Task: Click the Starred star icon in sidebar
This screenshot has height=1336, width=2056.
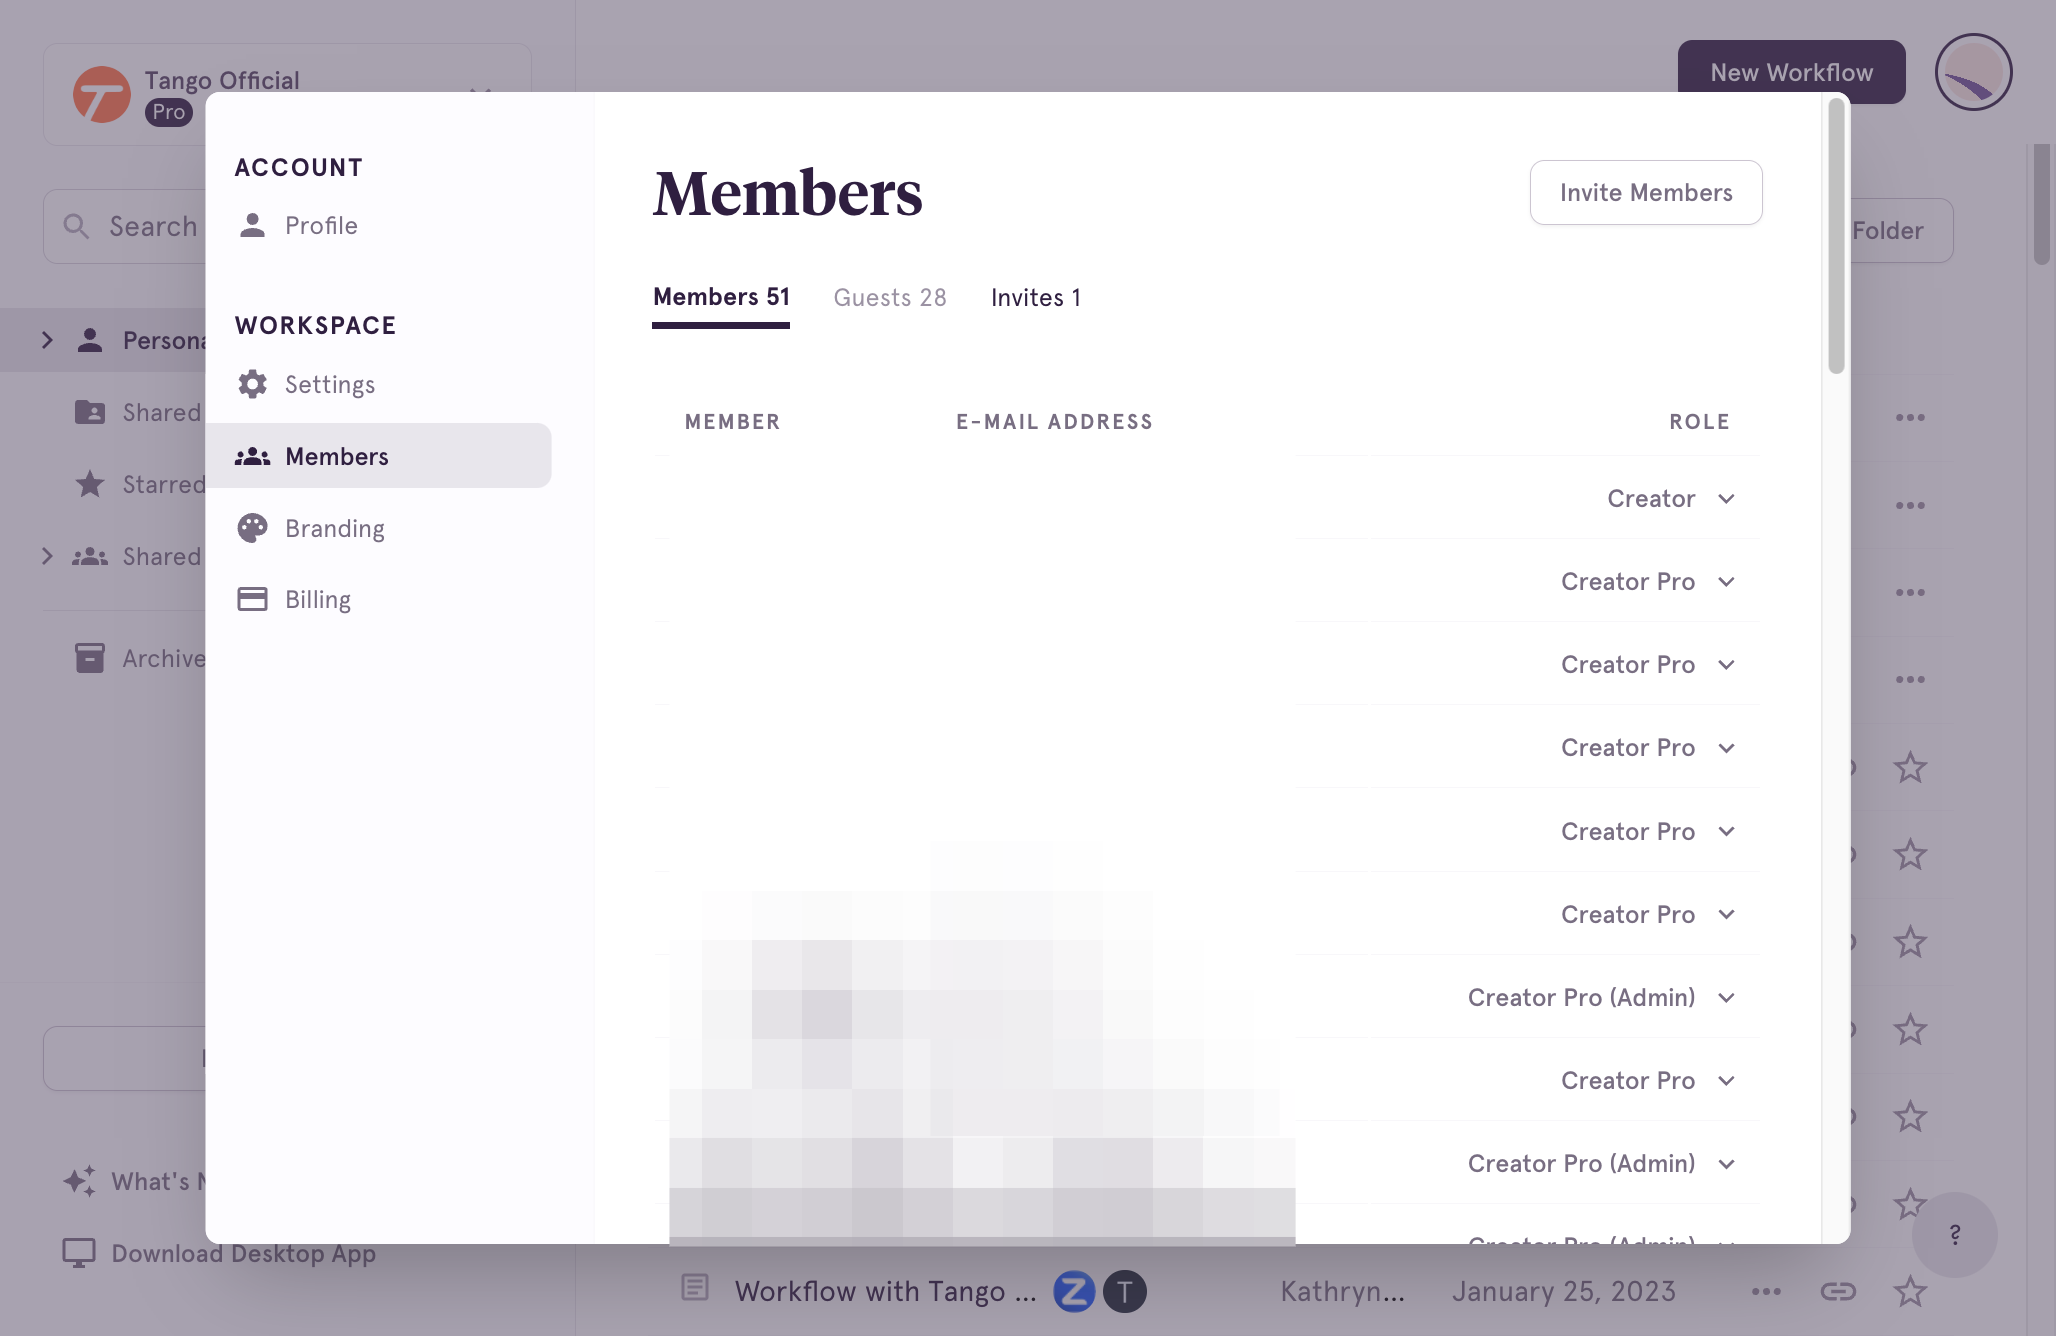Action: point(90,484)
